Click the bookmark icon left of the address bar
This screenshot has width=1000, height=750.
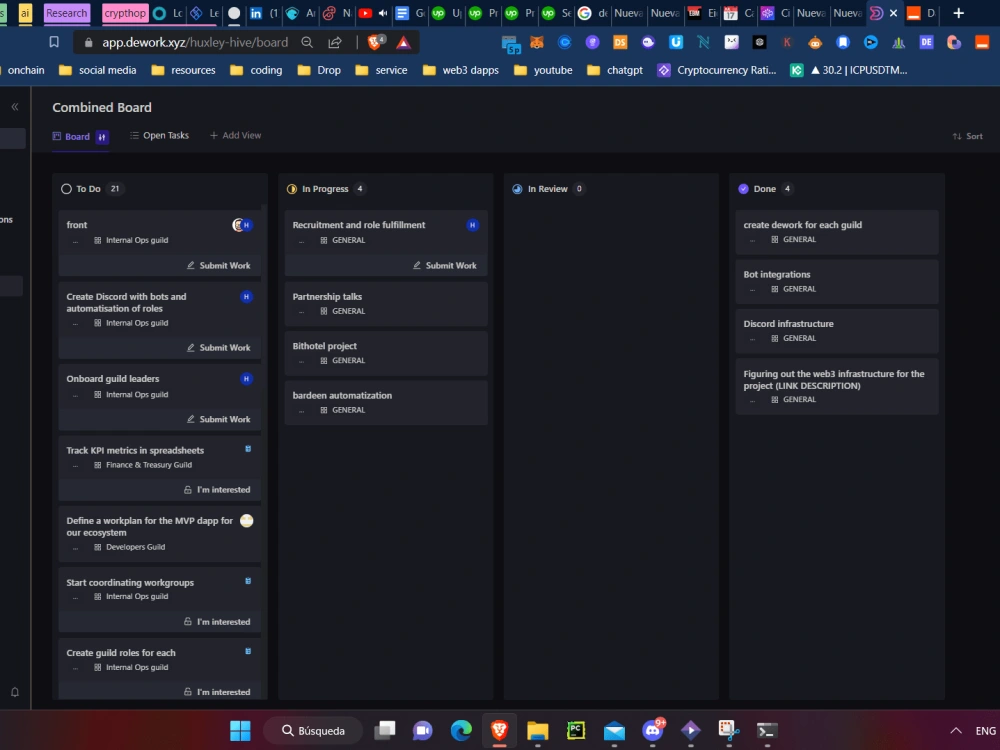[54, 42]
